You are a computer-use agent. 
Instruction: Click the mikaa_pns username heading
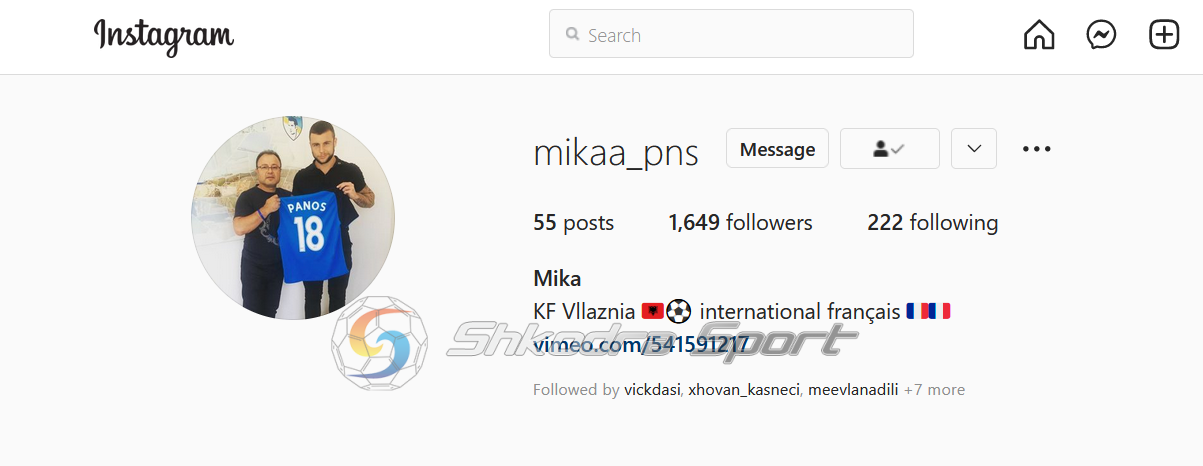[616, 152]
